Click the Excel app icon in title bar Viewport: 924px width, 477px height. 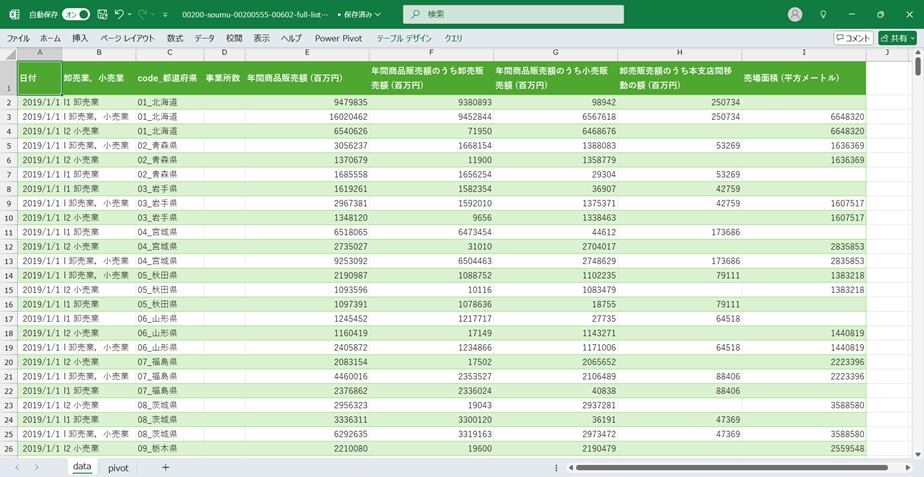(14, 15)
